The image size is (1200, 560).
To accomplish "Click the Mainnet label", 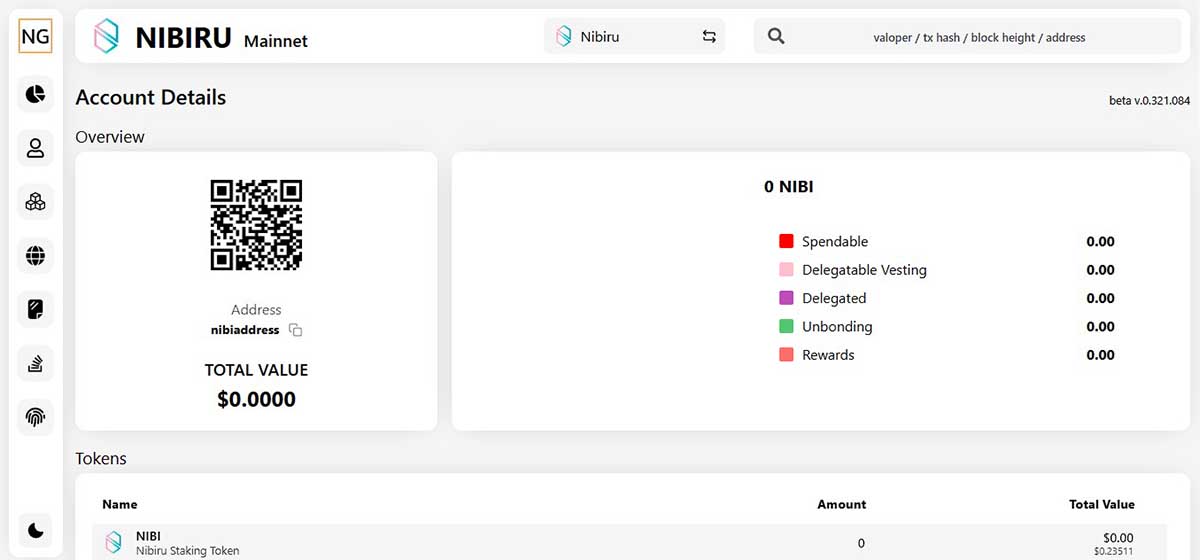I will (276, 41).
